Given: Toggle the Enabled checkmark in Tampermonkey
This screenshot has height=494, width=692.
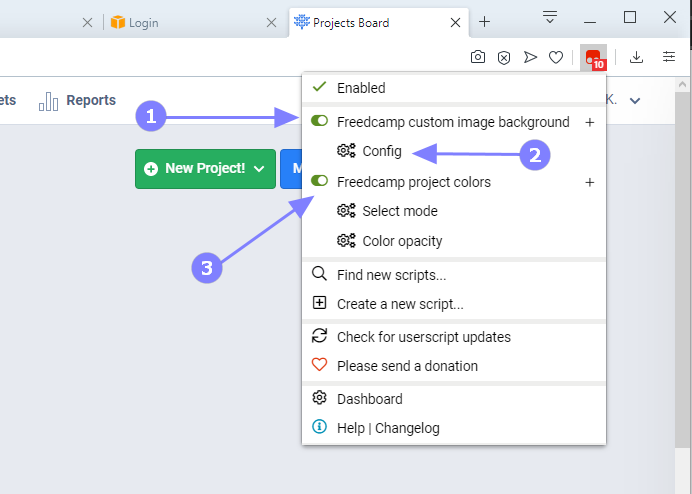Looking at the screenshot, I should (319, 87).
